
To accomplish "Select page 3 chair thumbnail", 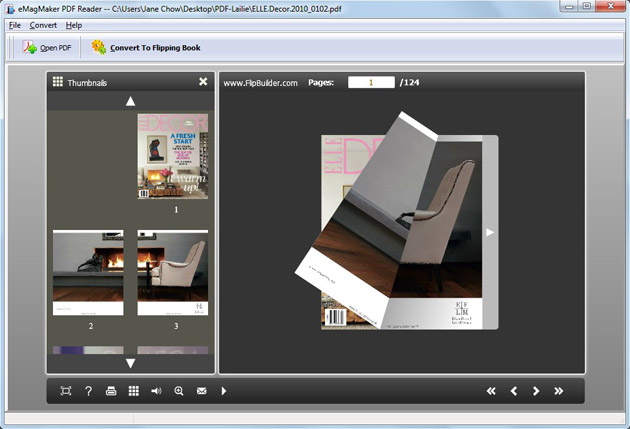I will click(173, 272).
